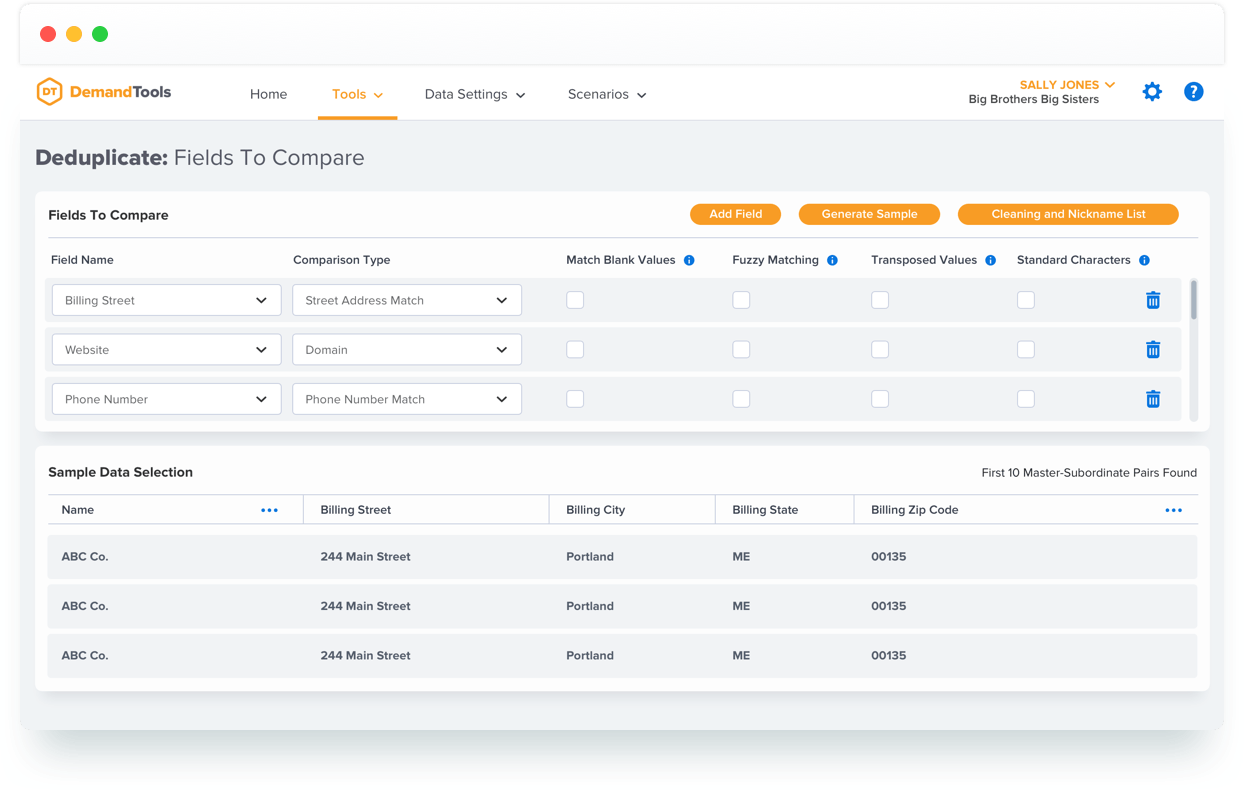Delete the Website field row
Screen dimensions: 1244x790
point(1153,349)
